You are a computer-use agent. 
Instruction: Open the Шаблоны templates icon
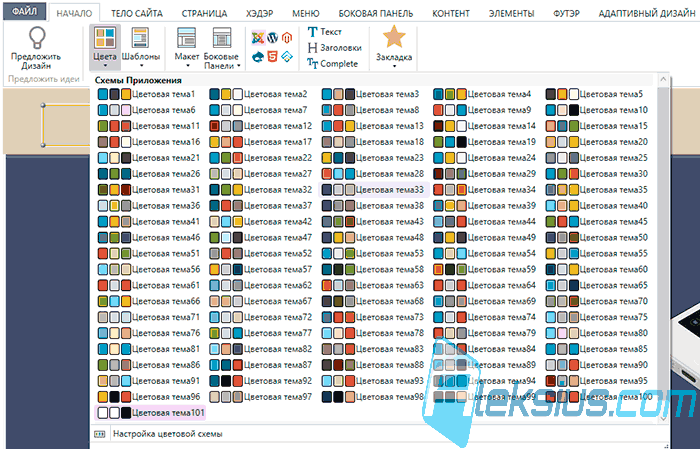[140, 37]
